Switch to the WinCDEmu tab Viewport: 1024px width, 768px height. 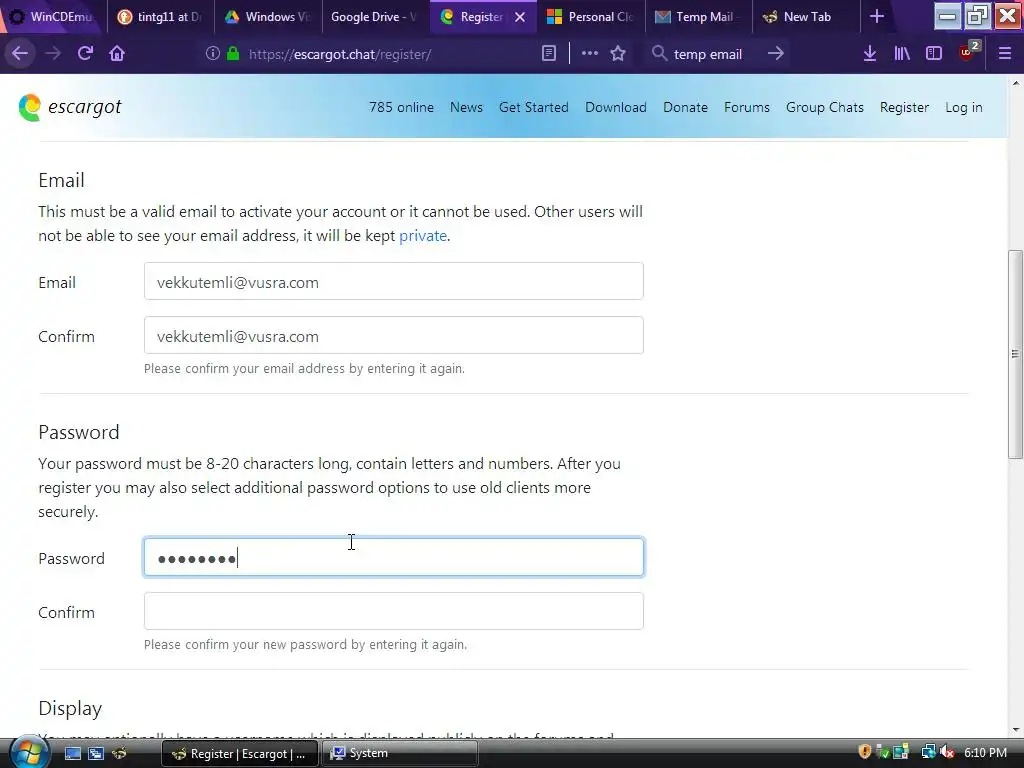tap(54, 17)
